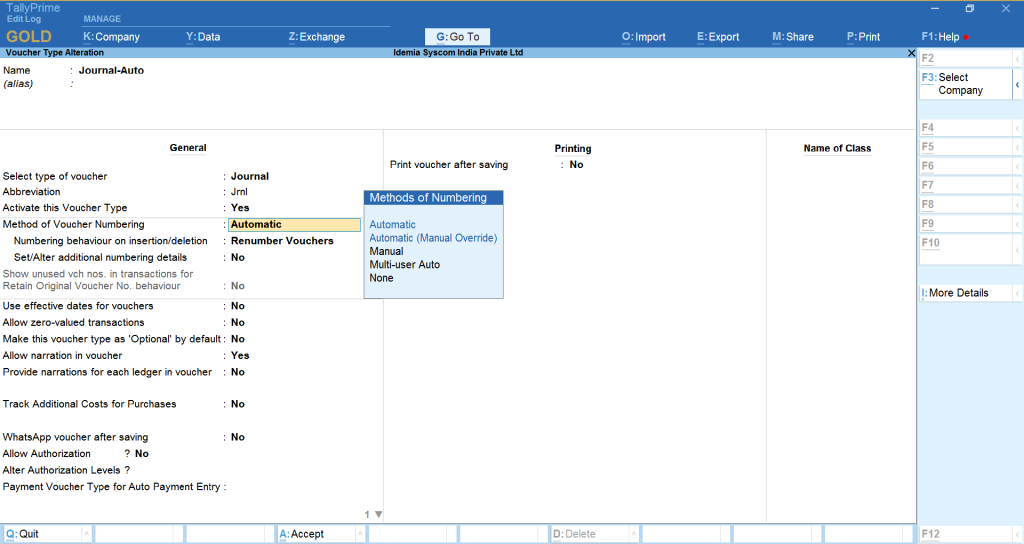
Task: Restore the TallyPrime window size
Action: point(969,9)
